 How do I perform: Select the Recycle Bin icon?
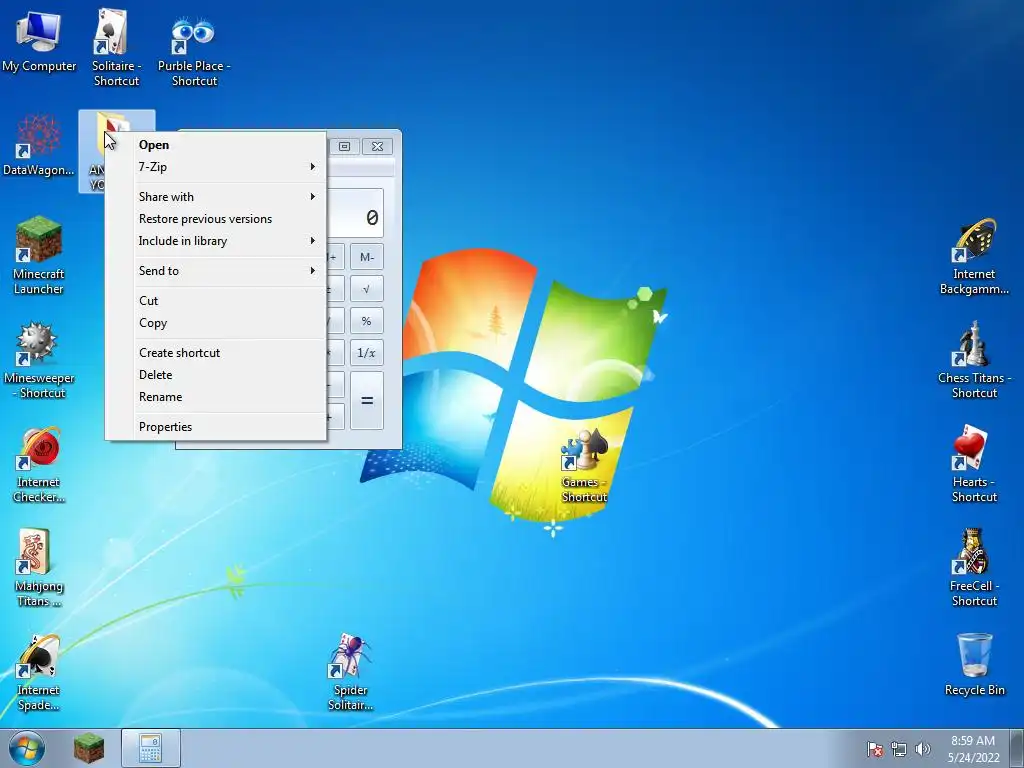974,664
